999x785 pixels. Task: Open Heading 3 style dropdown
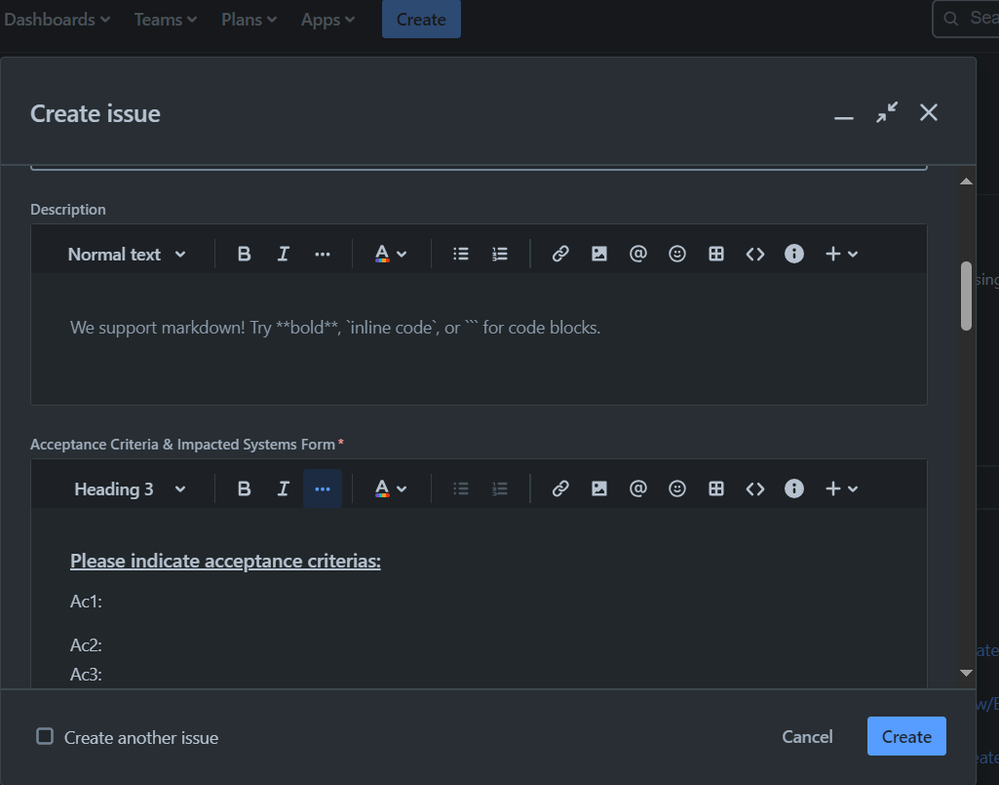130,489
